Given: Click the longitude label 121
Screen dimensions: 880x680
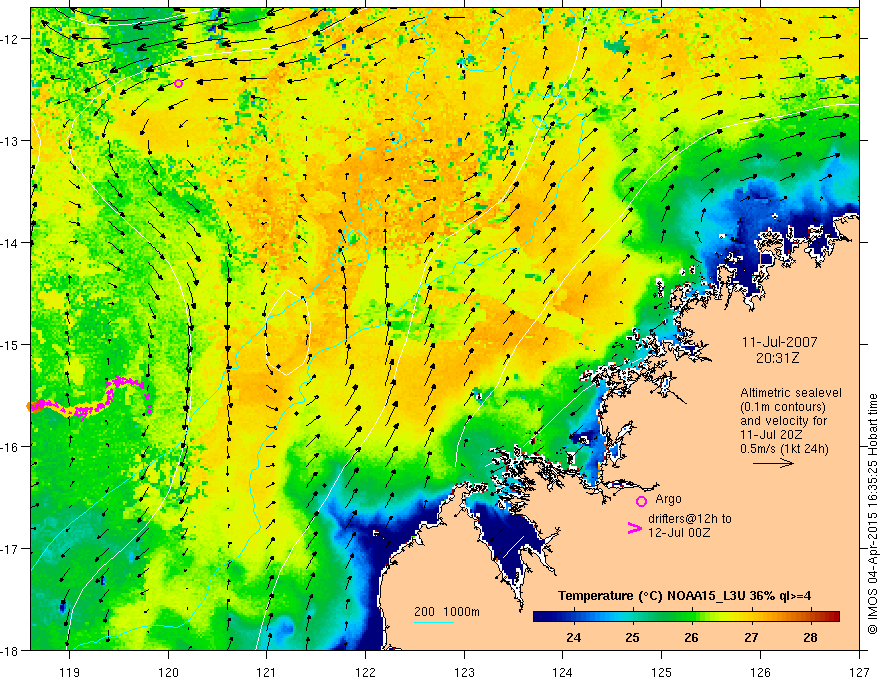Looking at the screenshot, I should coord(267,672).
